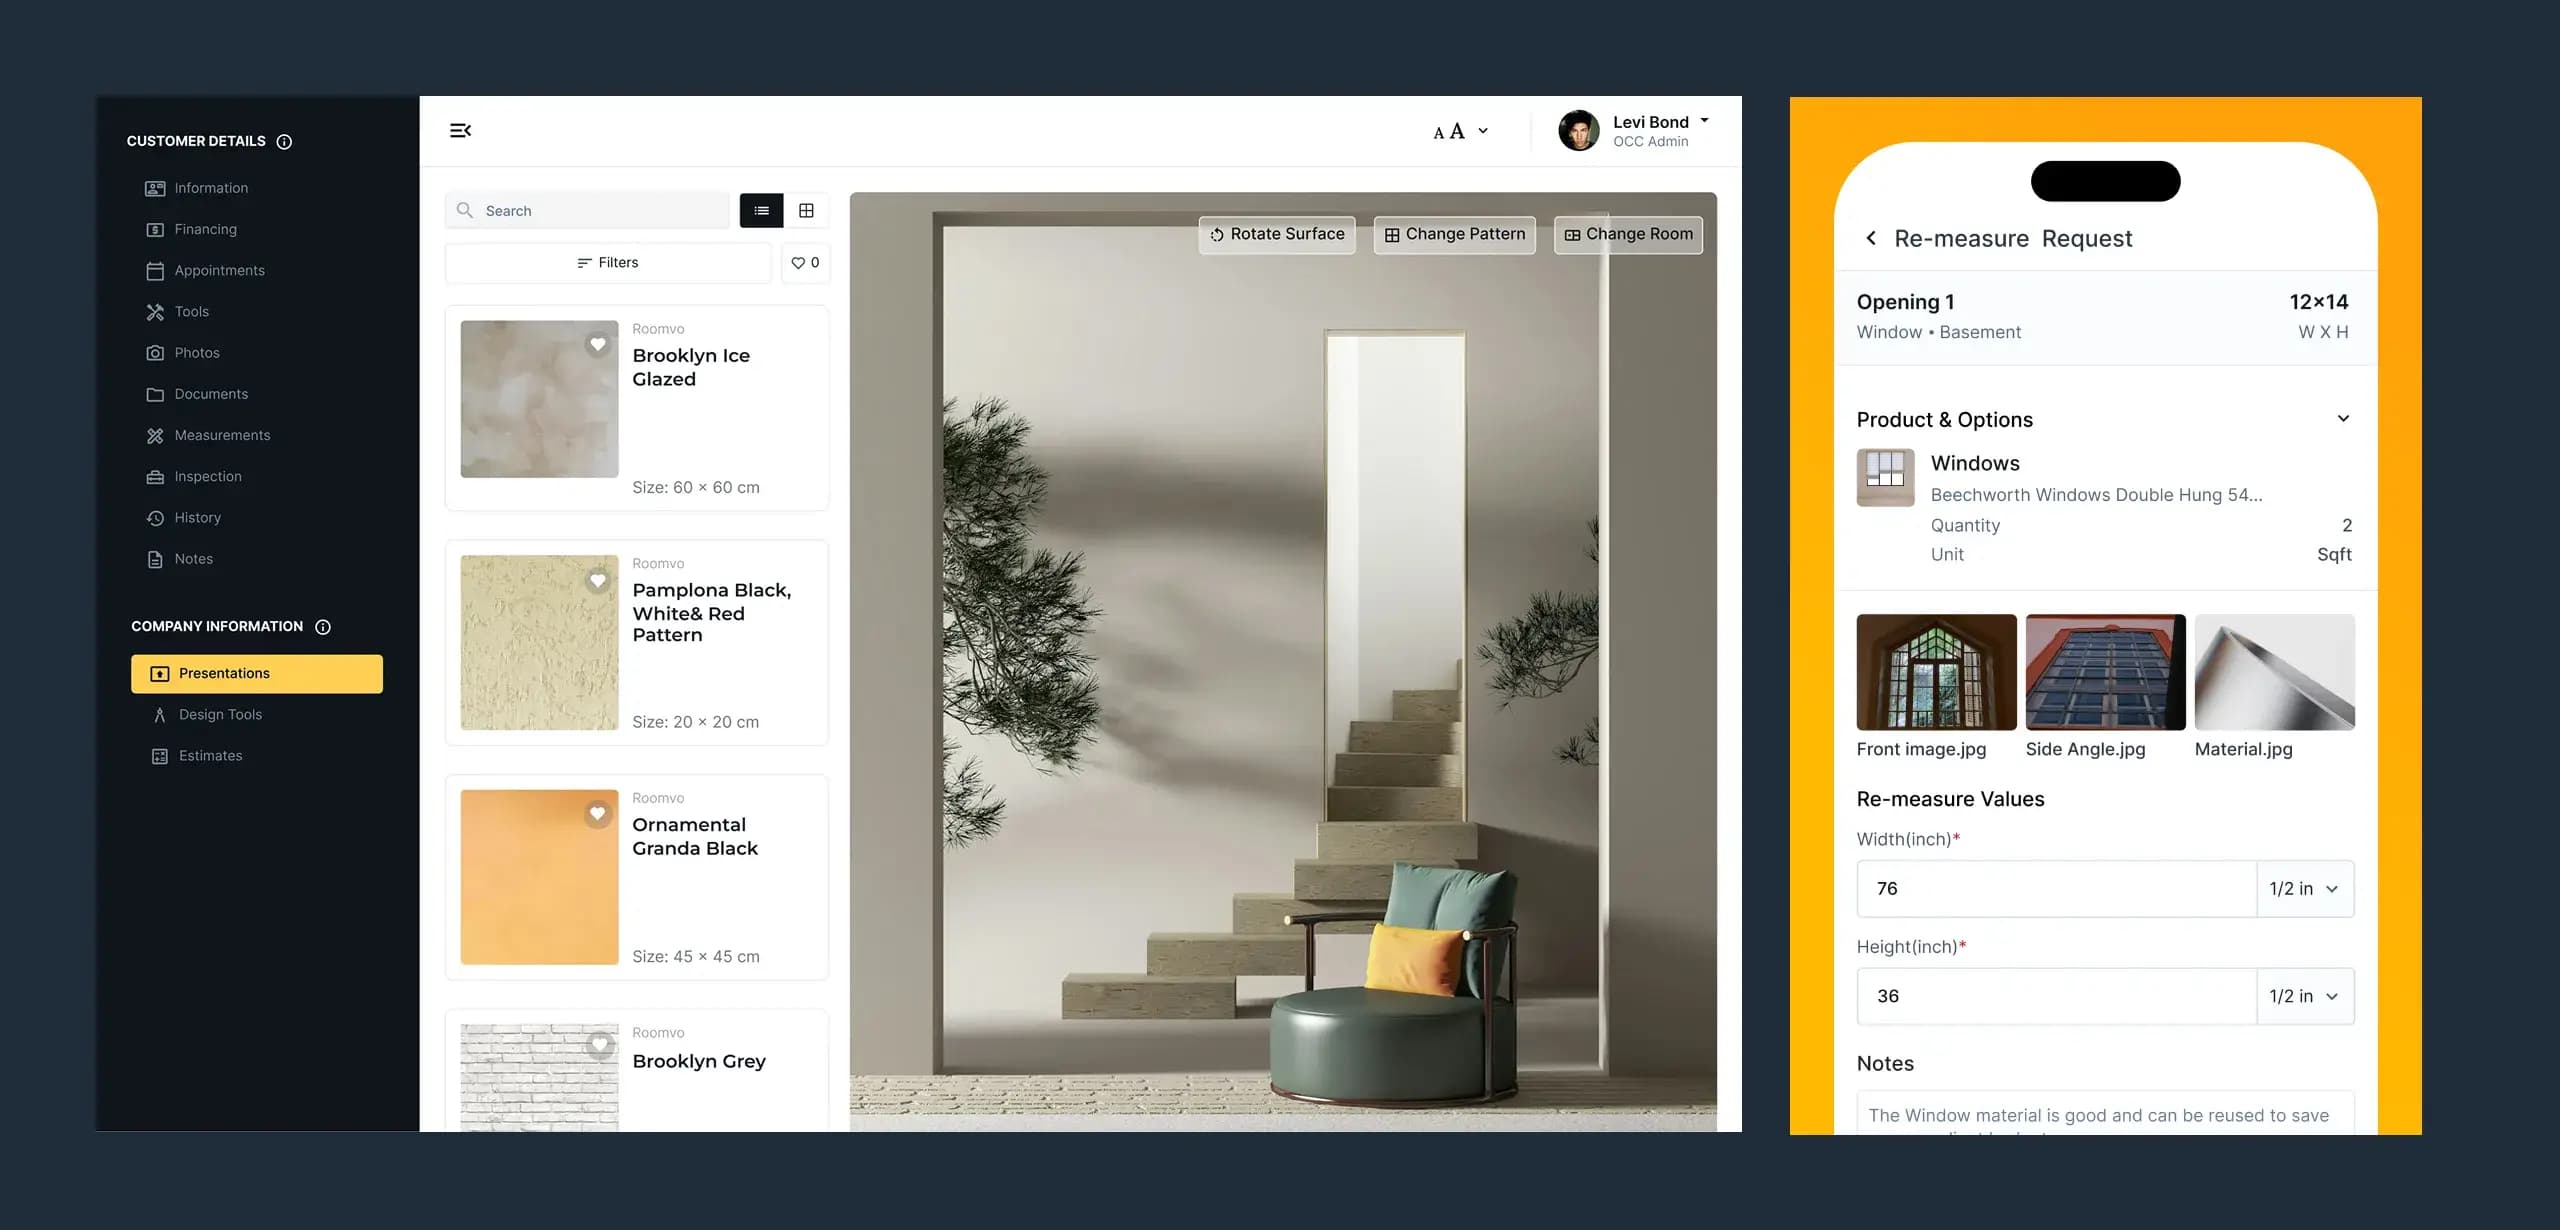Click the Information sidebar icon
This screenshot has width=2560, height=1230.
(x=155, y=188)
